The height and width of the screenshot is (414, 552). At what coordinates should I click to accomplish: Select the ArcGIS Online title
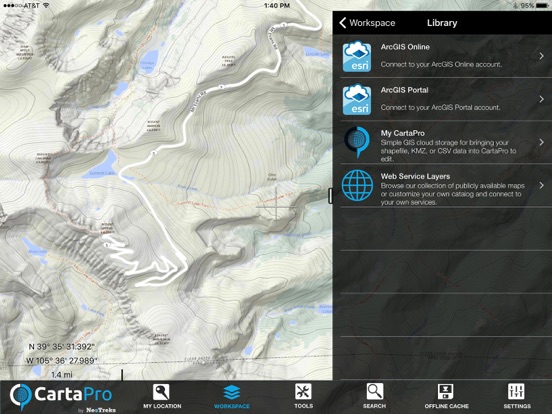coord(405,47)
